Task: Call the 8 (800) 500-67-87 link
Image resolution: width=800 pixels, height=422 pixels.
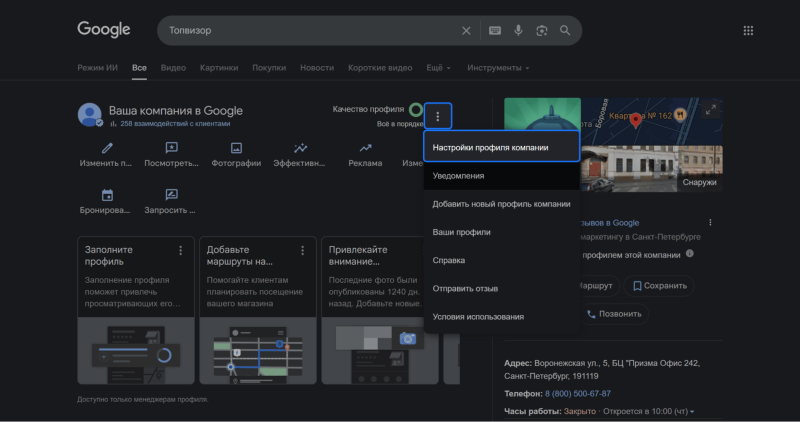Action: [x=578, y=393]
